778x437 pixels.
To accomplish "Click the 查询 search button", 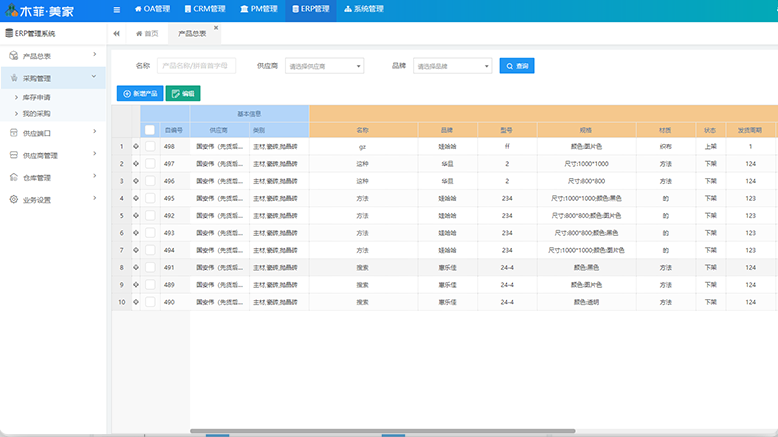I will 517,66.
